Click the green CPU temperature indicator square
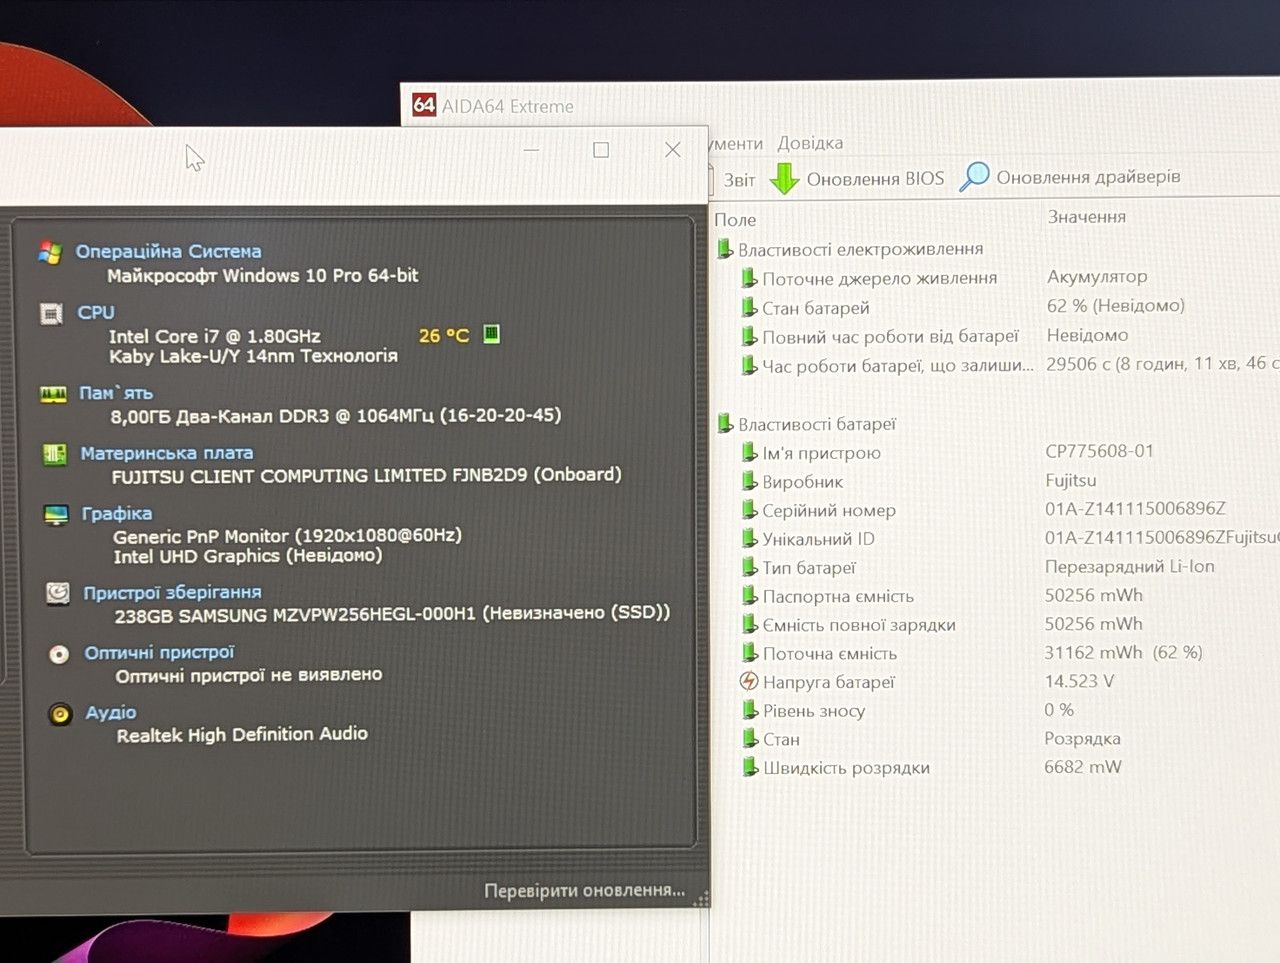This screenshot has height=963, width=1280. tap(491, 334)
